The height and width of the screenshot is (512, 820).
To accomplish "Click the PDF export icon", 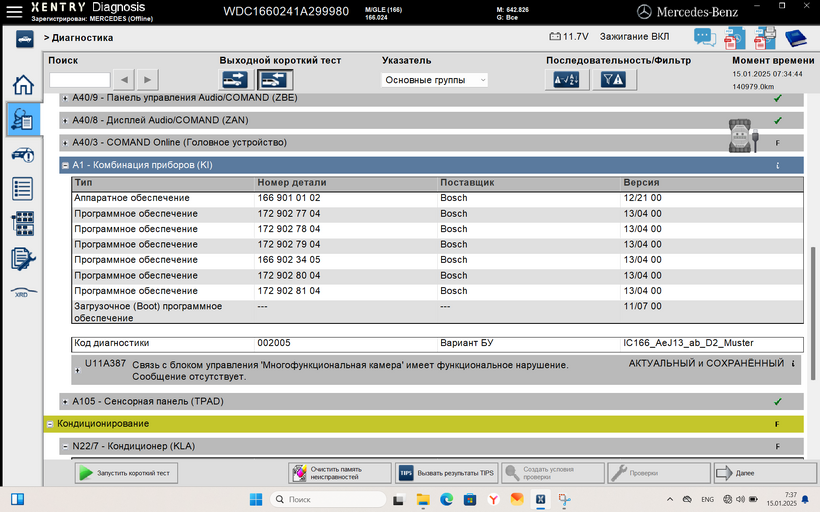I will (x=734, y=38).
